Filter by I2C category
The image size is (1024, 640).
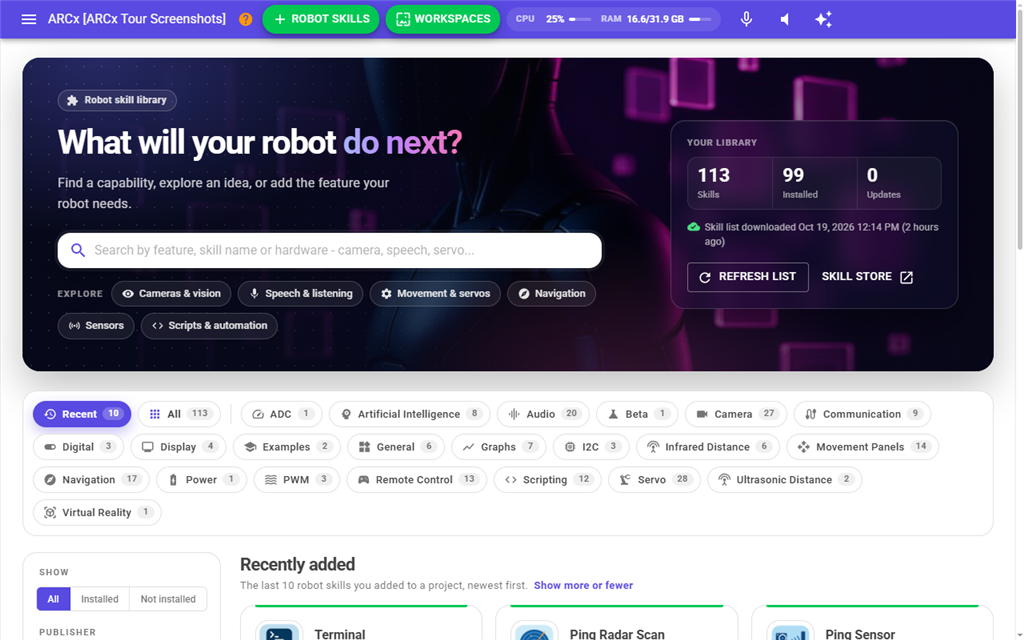(591, 447)
